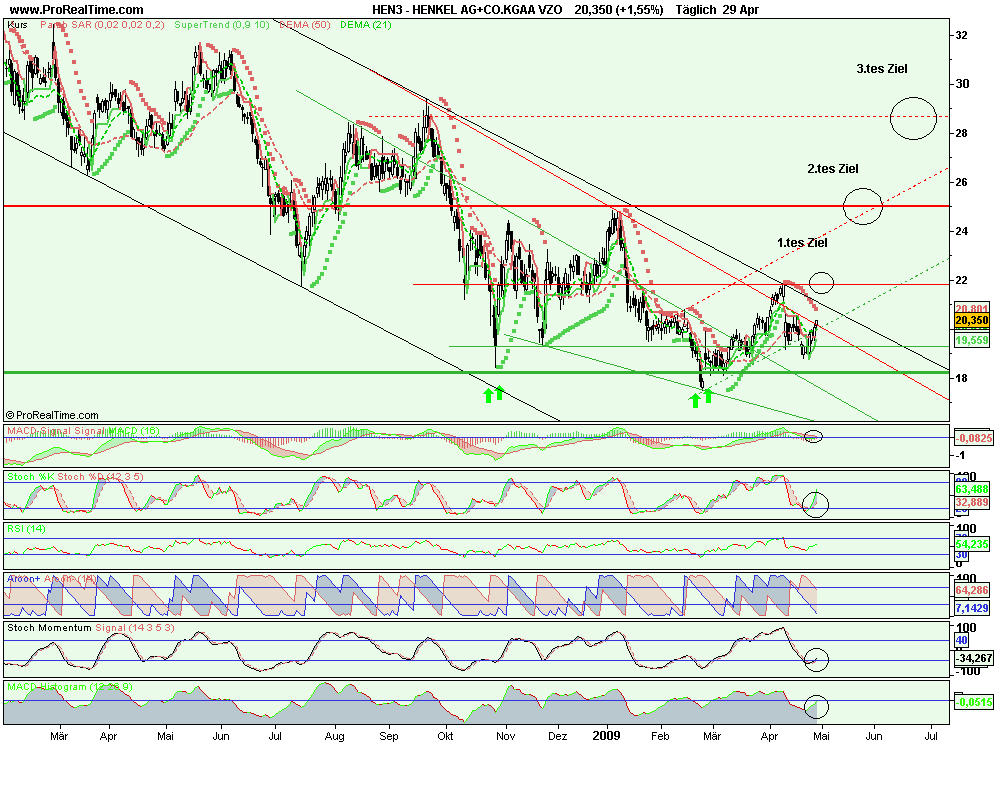This screenshot has height=800, width=1000.
Task: Click the -34,267 Stoch Momentum value tag
Action: point(973,658)
